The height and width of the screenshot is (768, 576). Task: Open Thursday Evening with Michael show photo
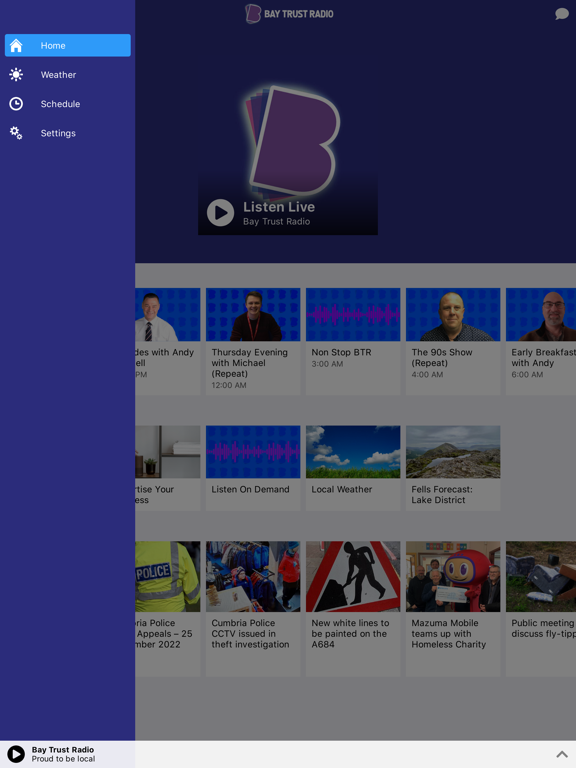[x=253, y=314]
